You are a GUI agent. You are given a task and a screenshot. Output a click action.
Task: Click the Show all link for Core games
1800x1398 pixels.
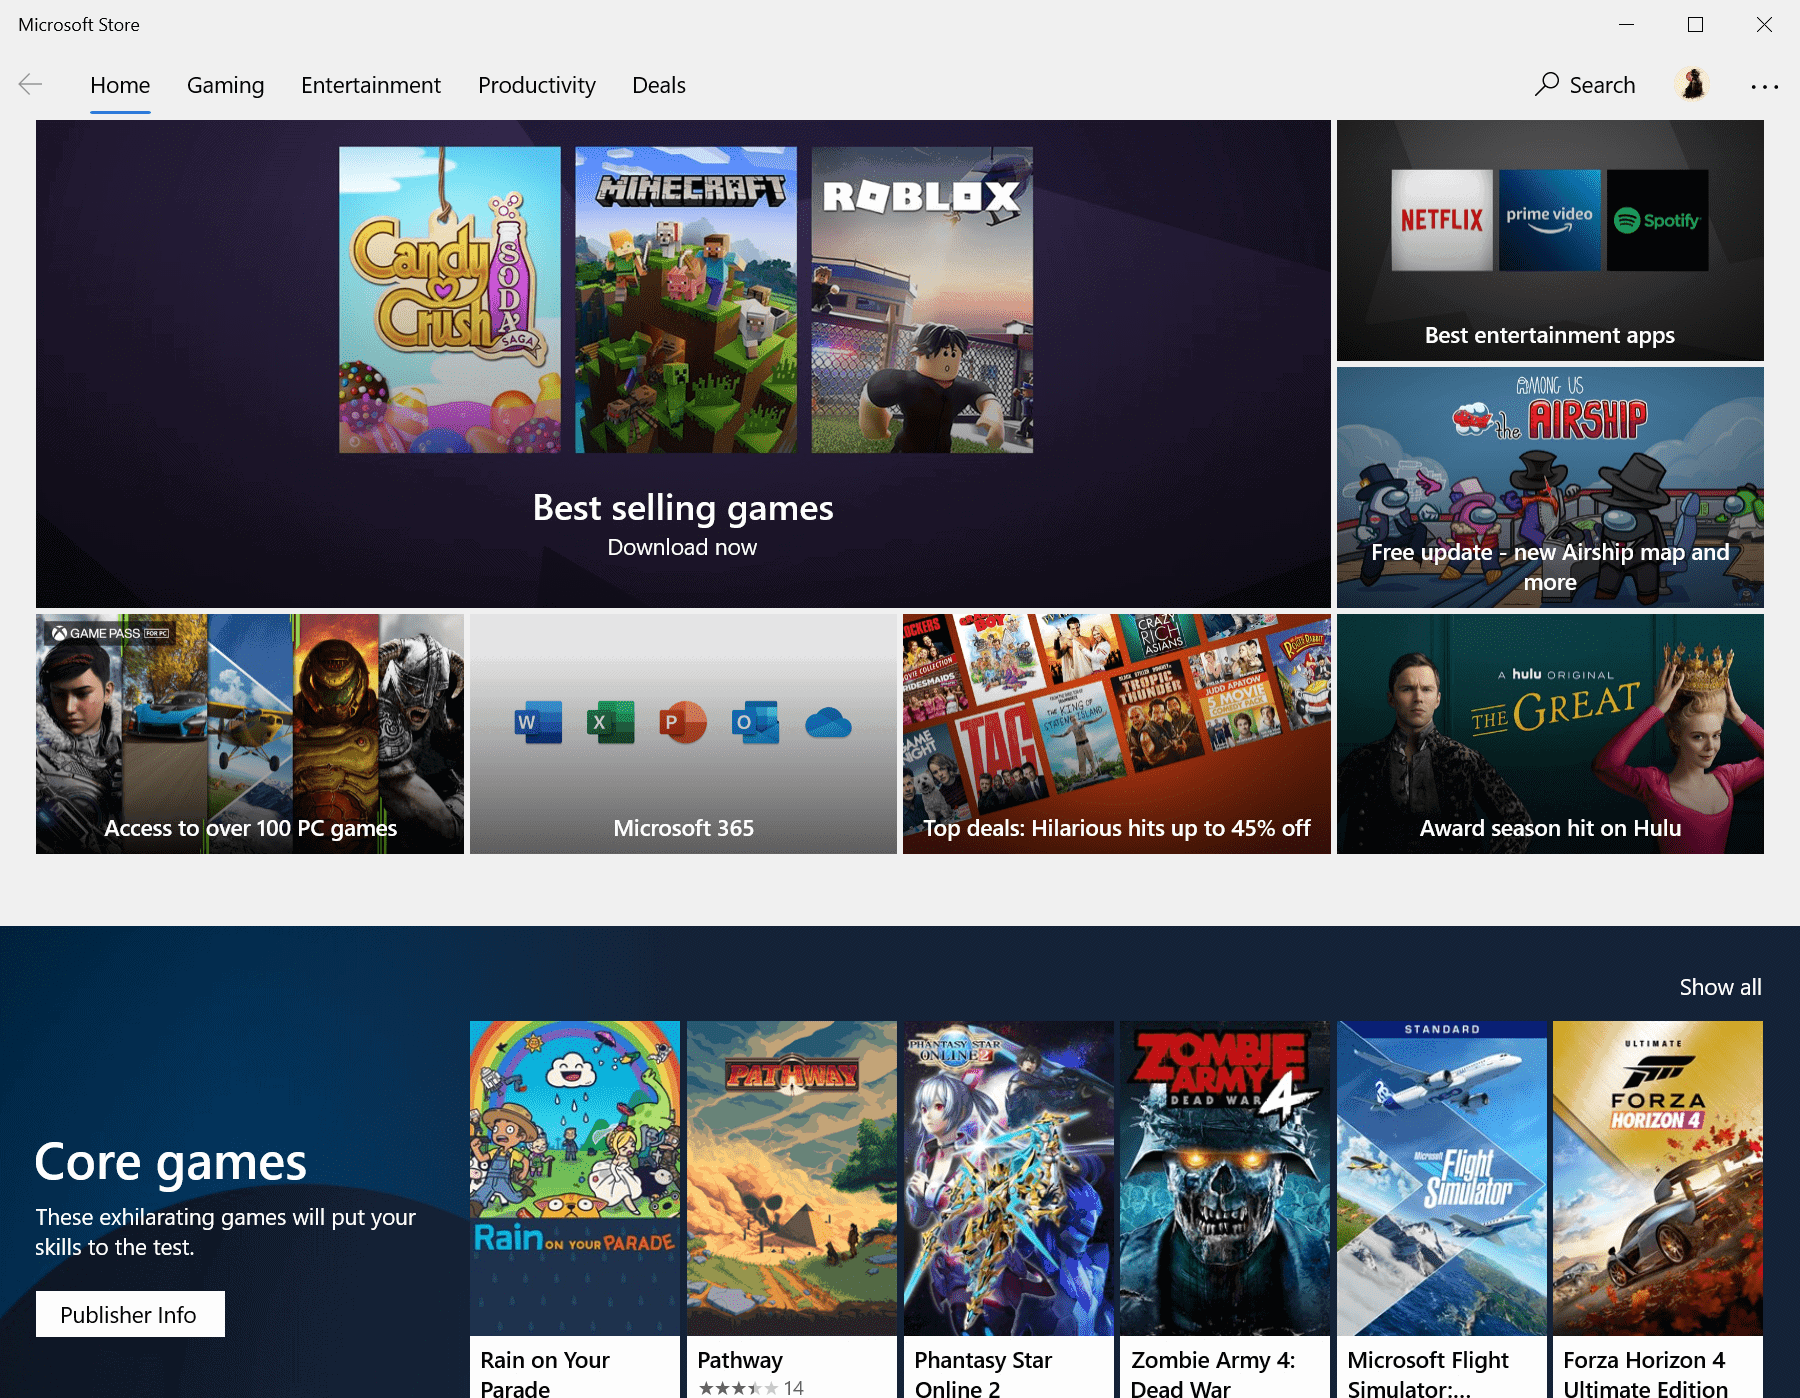pyautogui.click(x=1720, y=987)
